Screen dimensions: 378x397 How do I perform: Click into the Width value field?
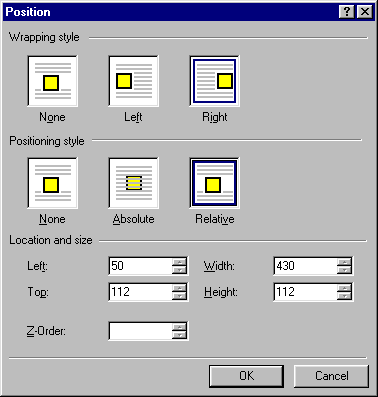[x=305, y=266]
